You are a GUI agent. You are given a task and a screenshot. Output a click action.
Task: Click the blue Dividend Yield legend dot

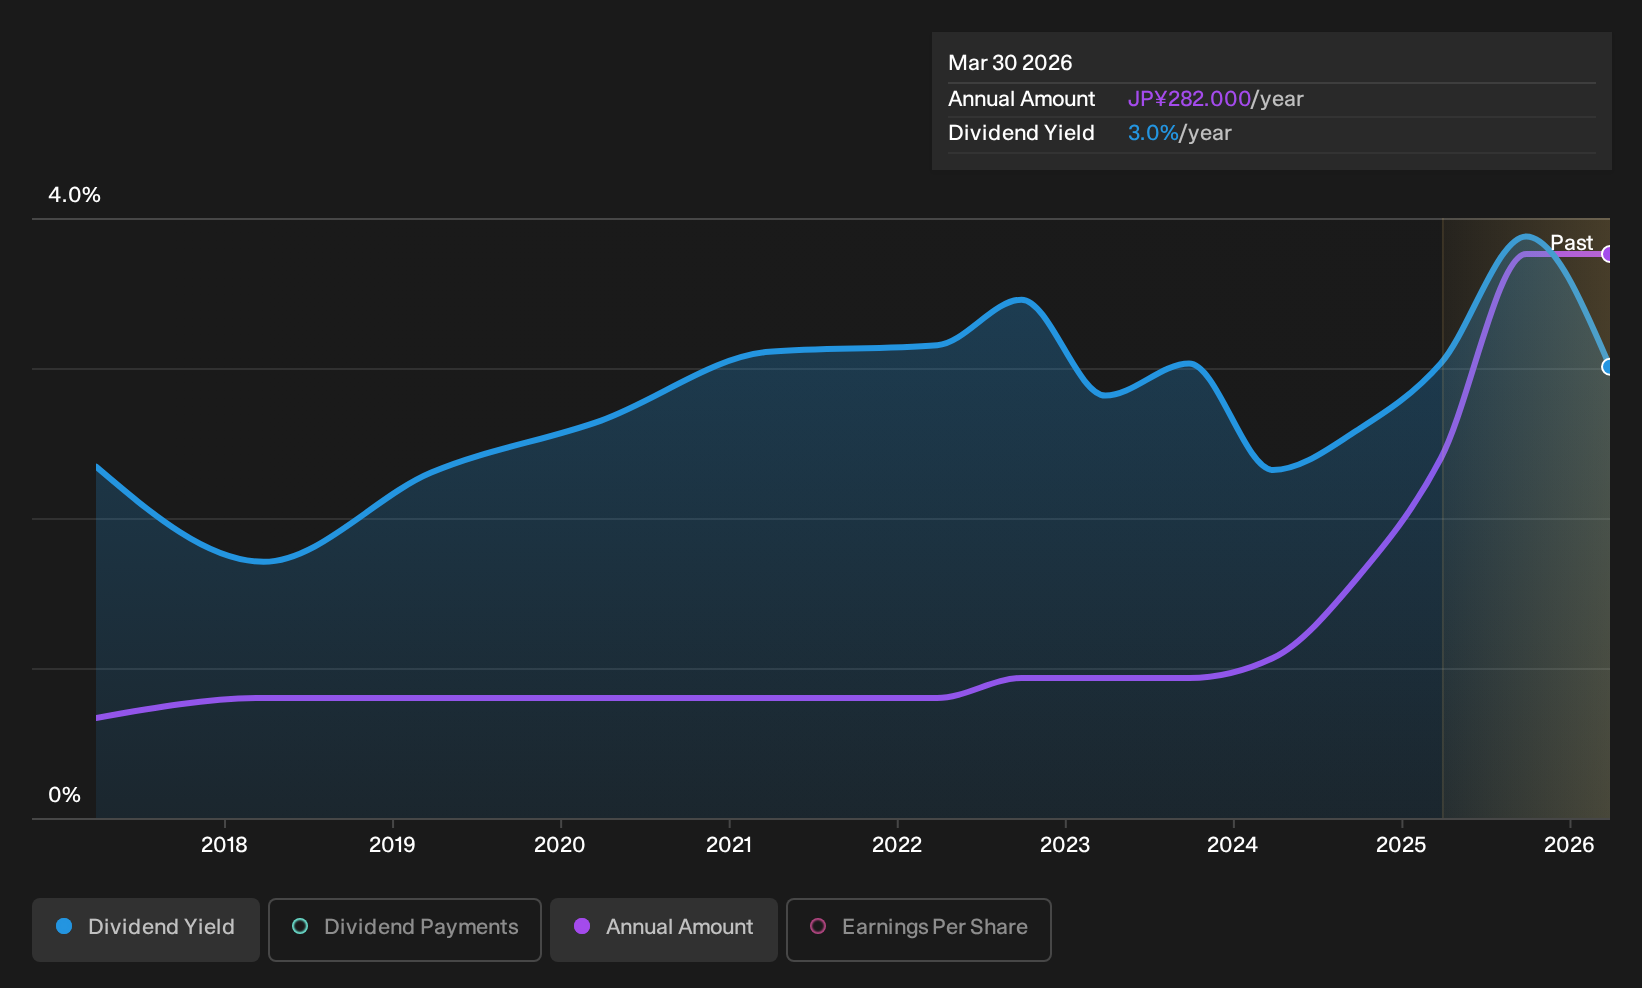64,926
